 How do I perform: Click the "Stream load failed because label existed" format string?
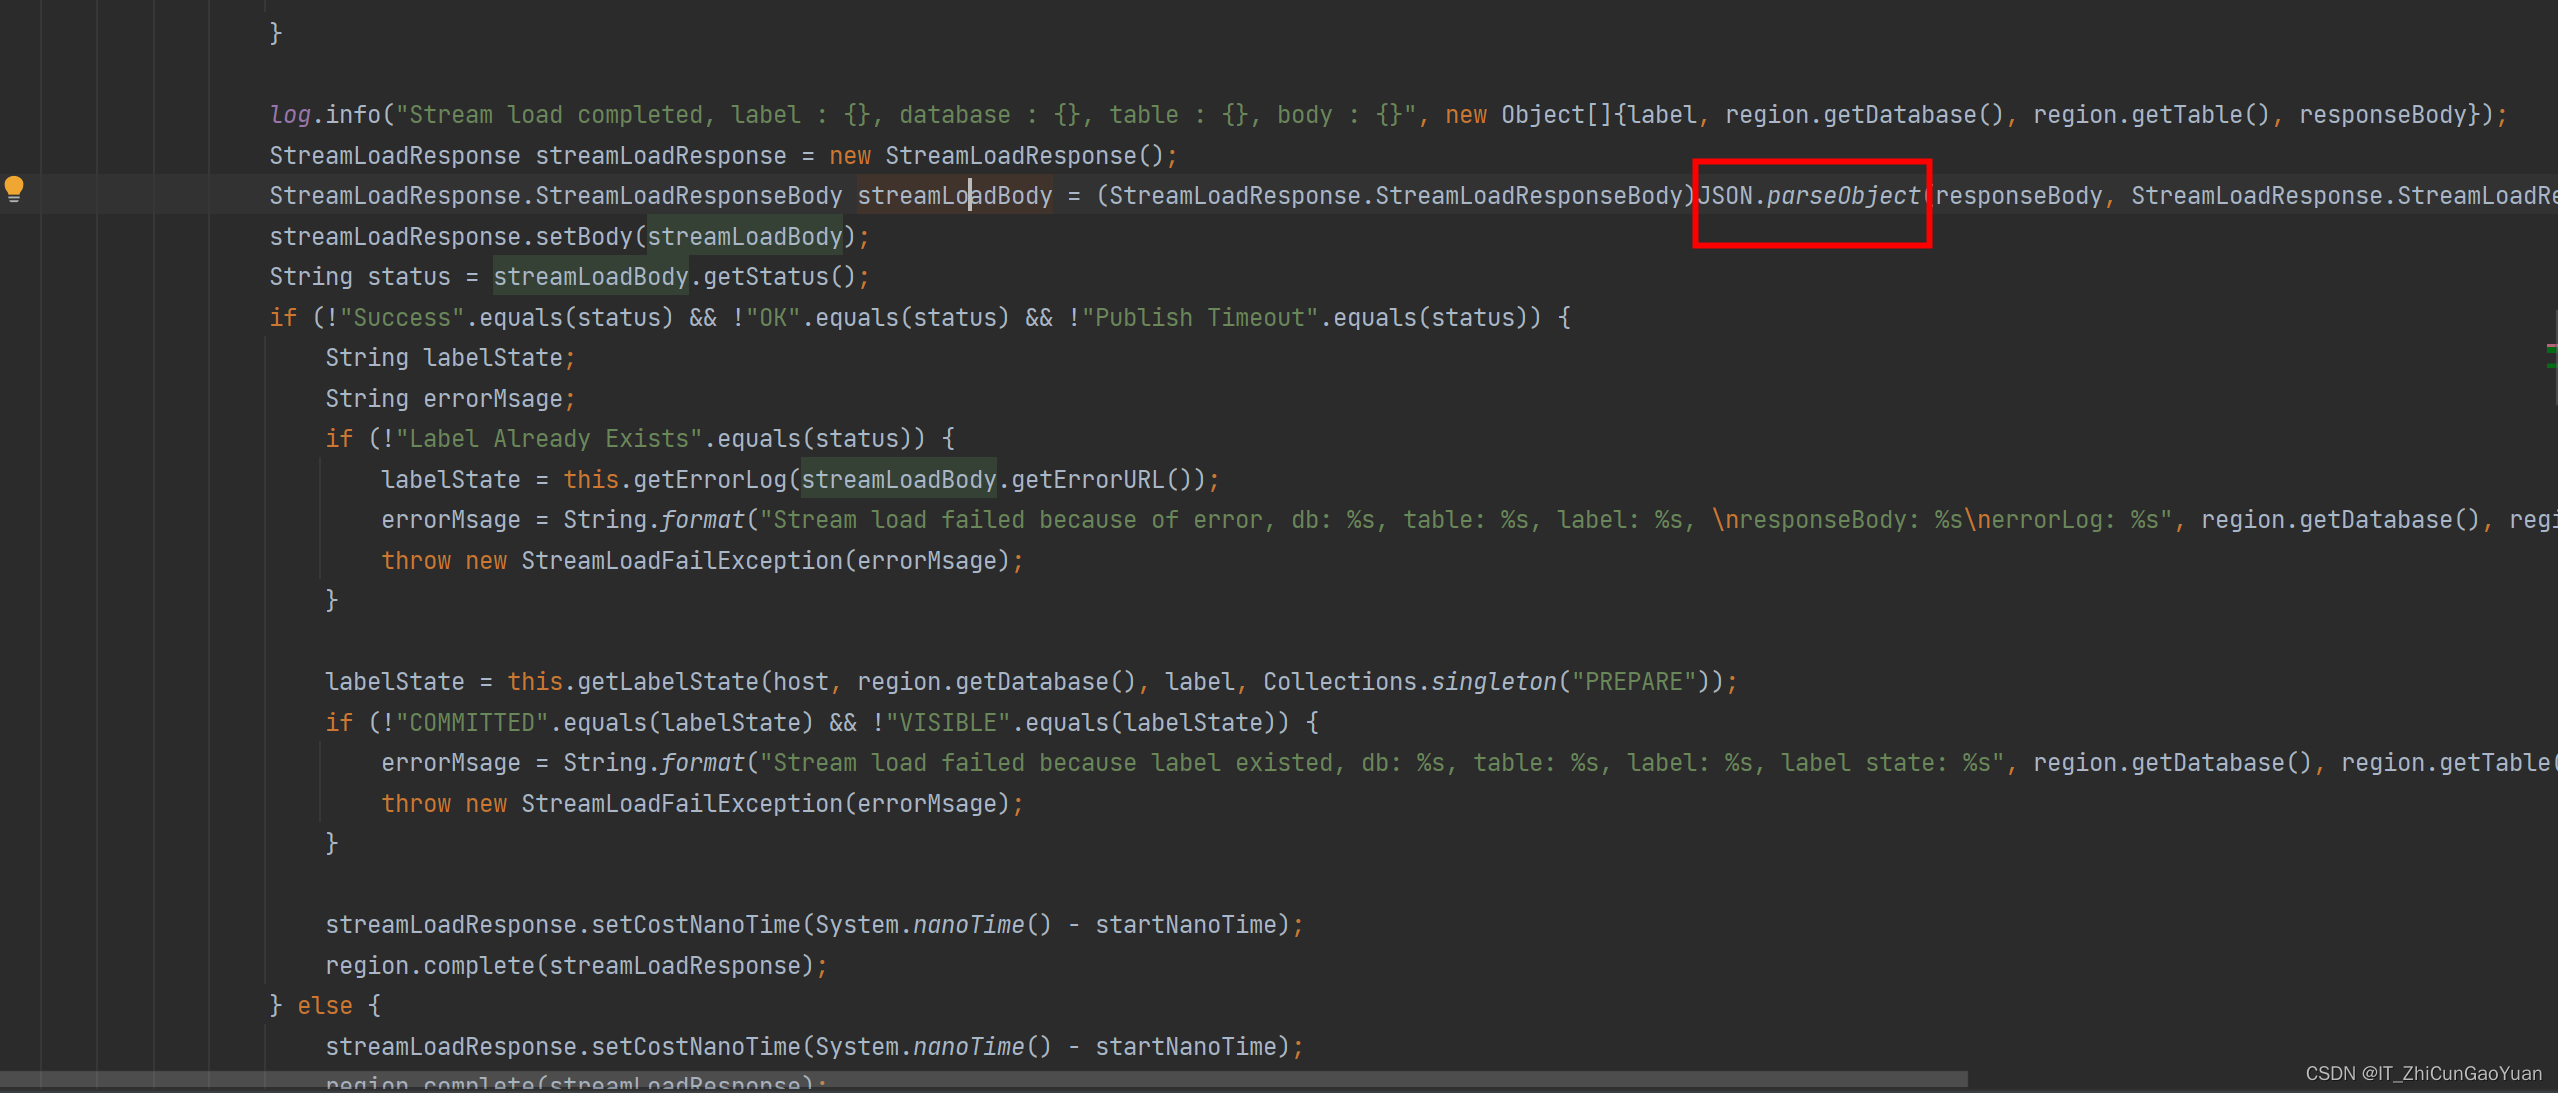pyautogui.click(x=1381, y=763)
